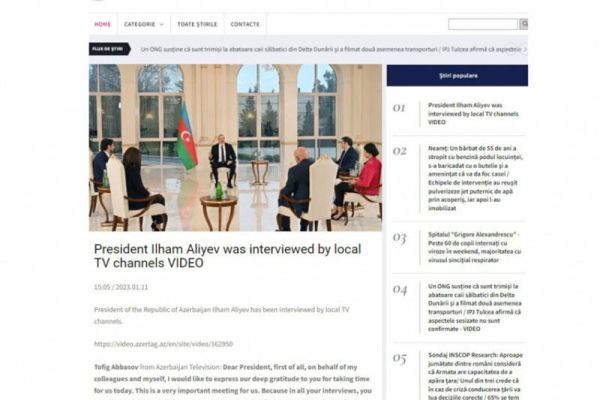
Task: Click the Tofig Abbasov name in article
Action: coord(116,367)
